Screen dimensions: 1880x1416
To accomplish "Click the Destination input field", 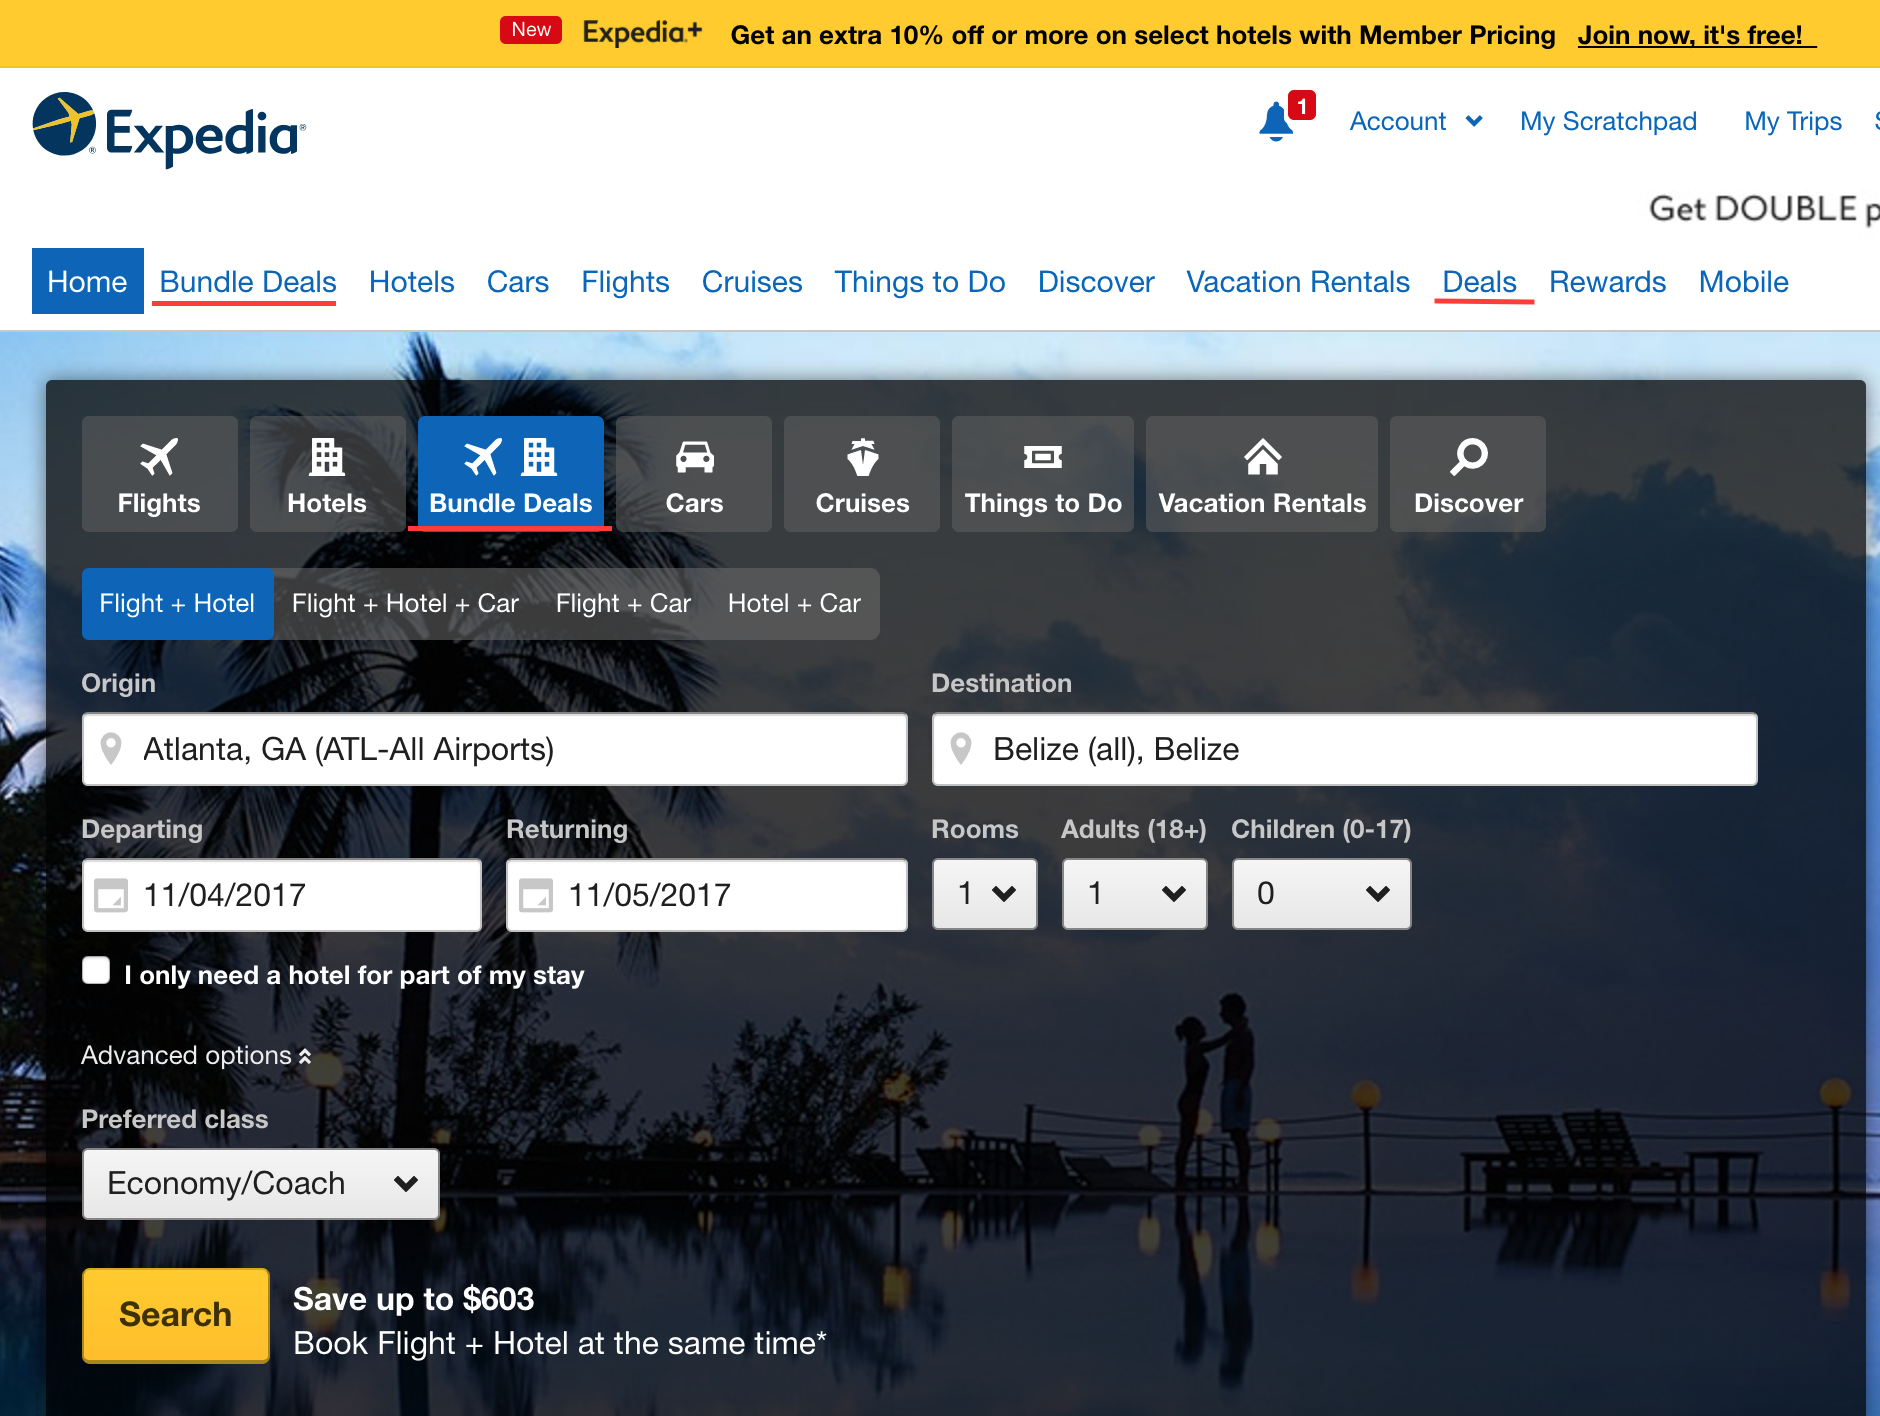I will 1345,749.
